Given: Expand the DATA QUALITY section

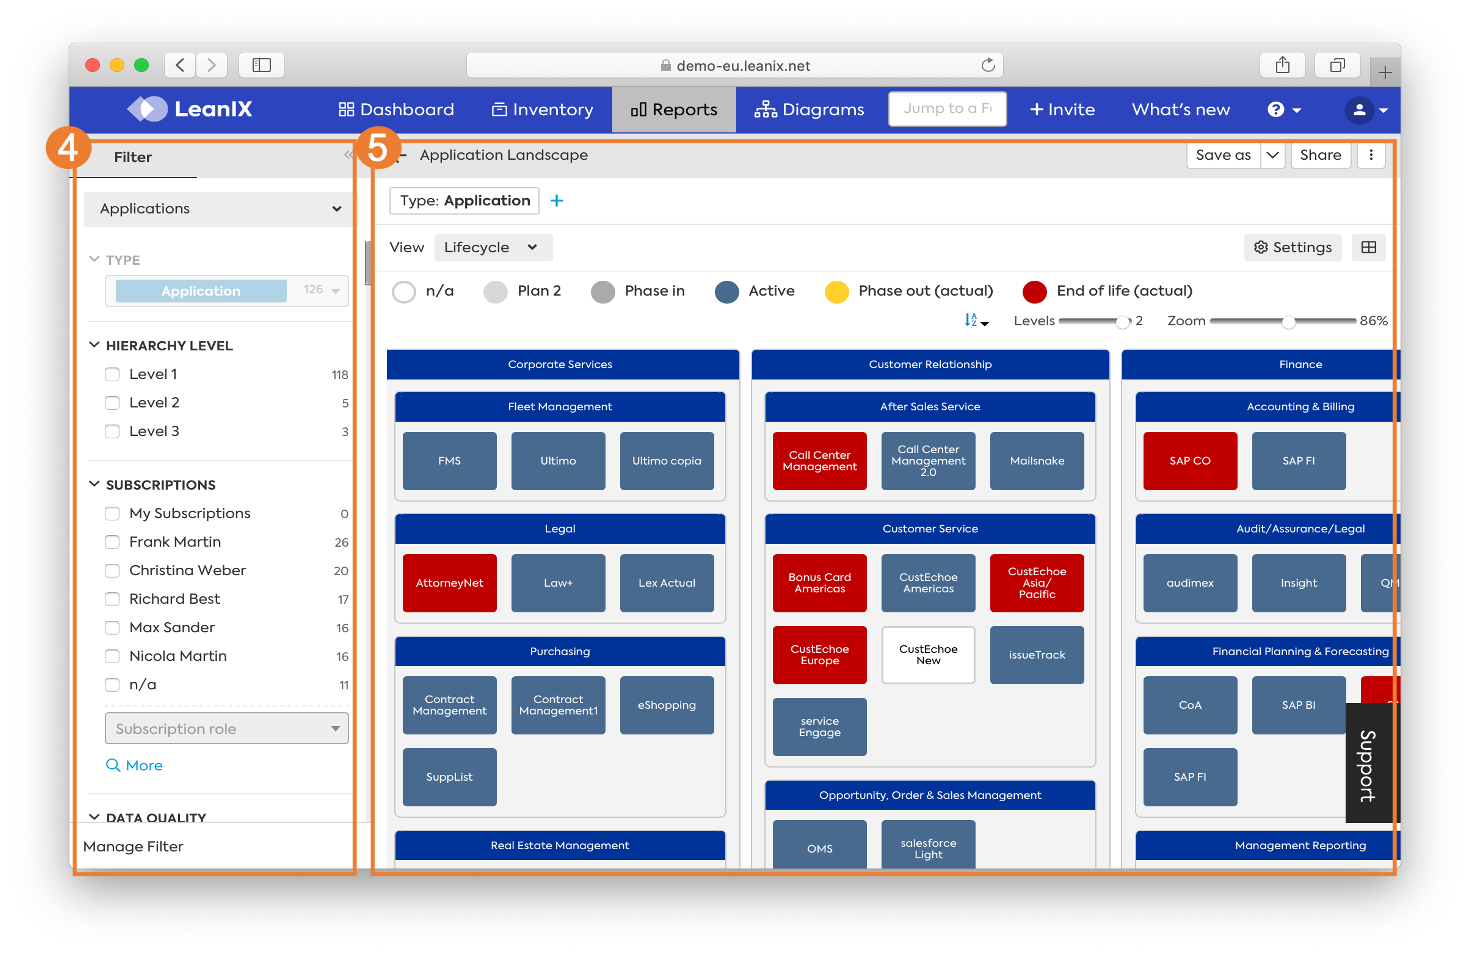Looking at the screenshot, I should click(x=94, y=817).
